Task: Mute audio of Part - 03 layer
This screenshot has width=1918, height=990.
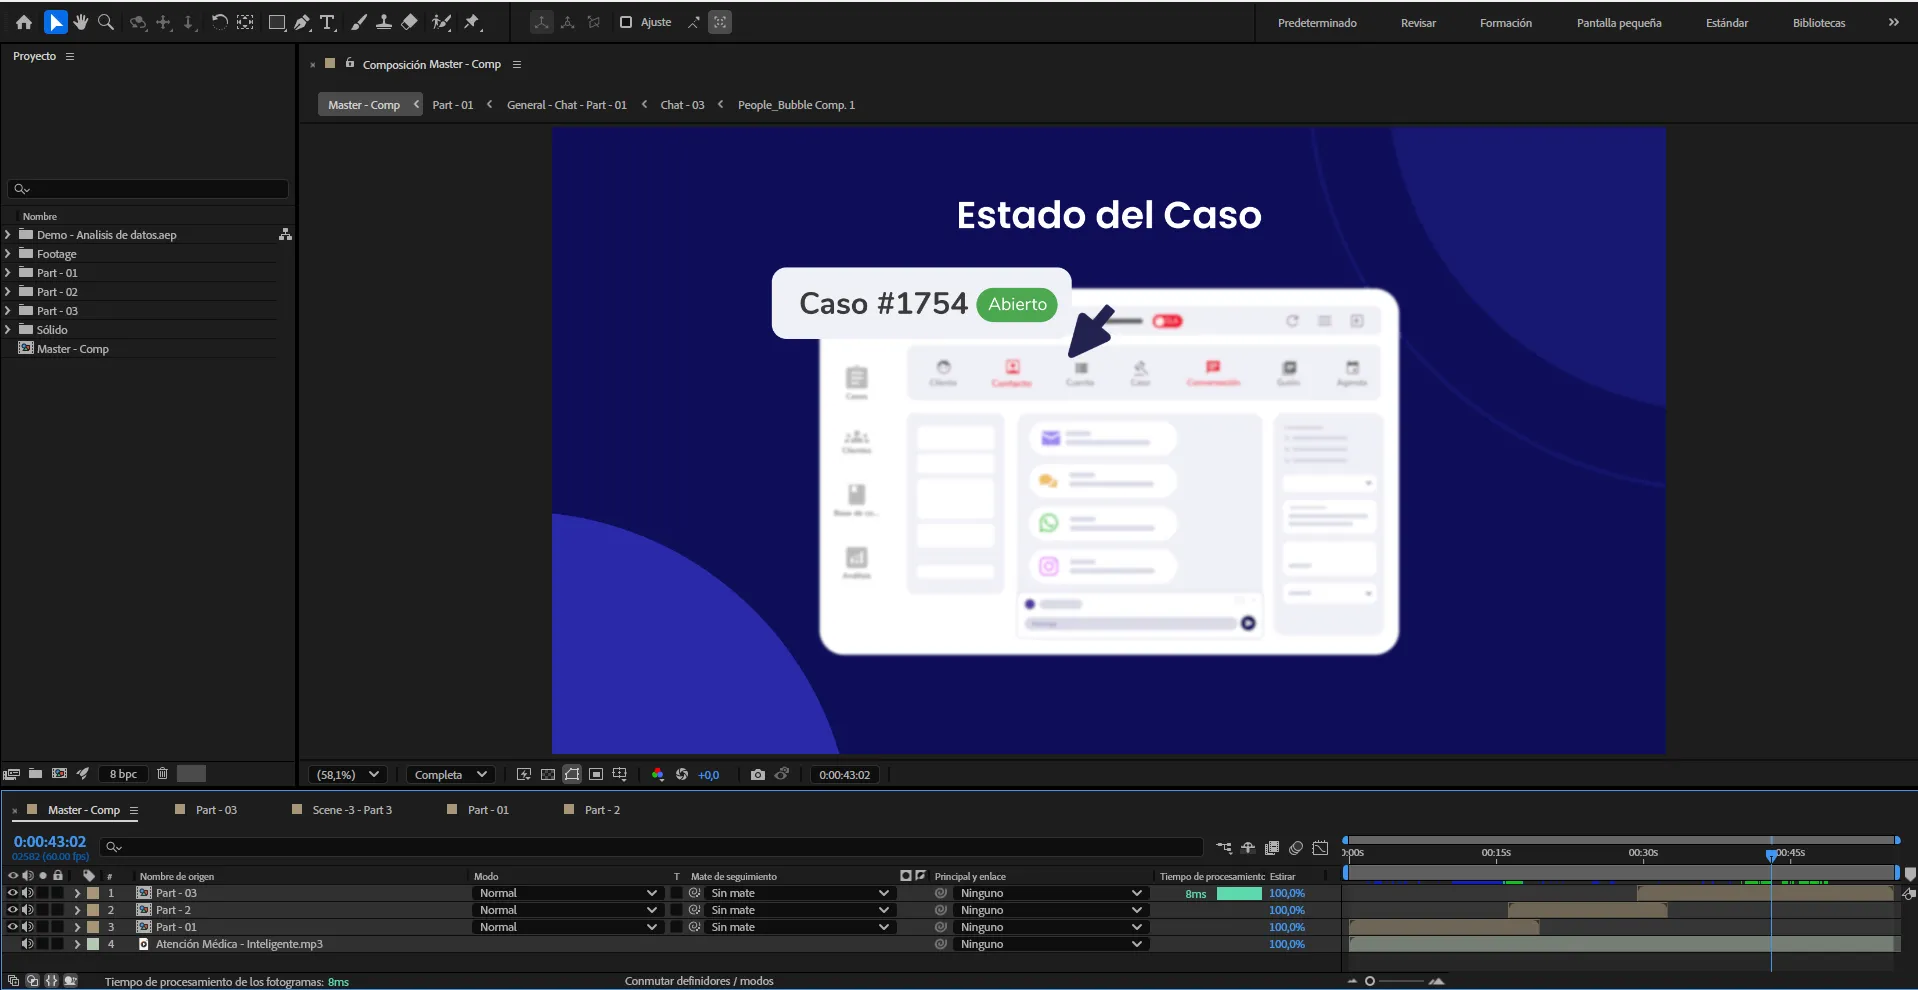Action: point(28,893)
